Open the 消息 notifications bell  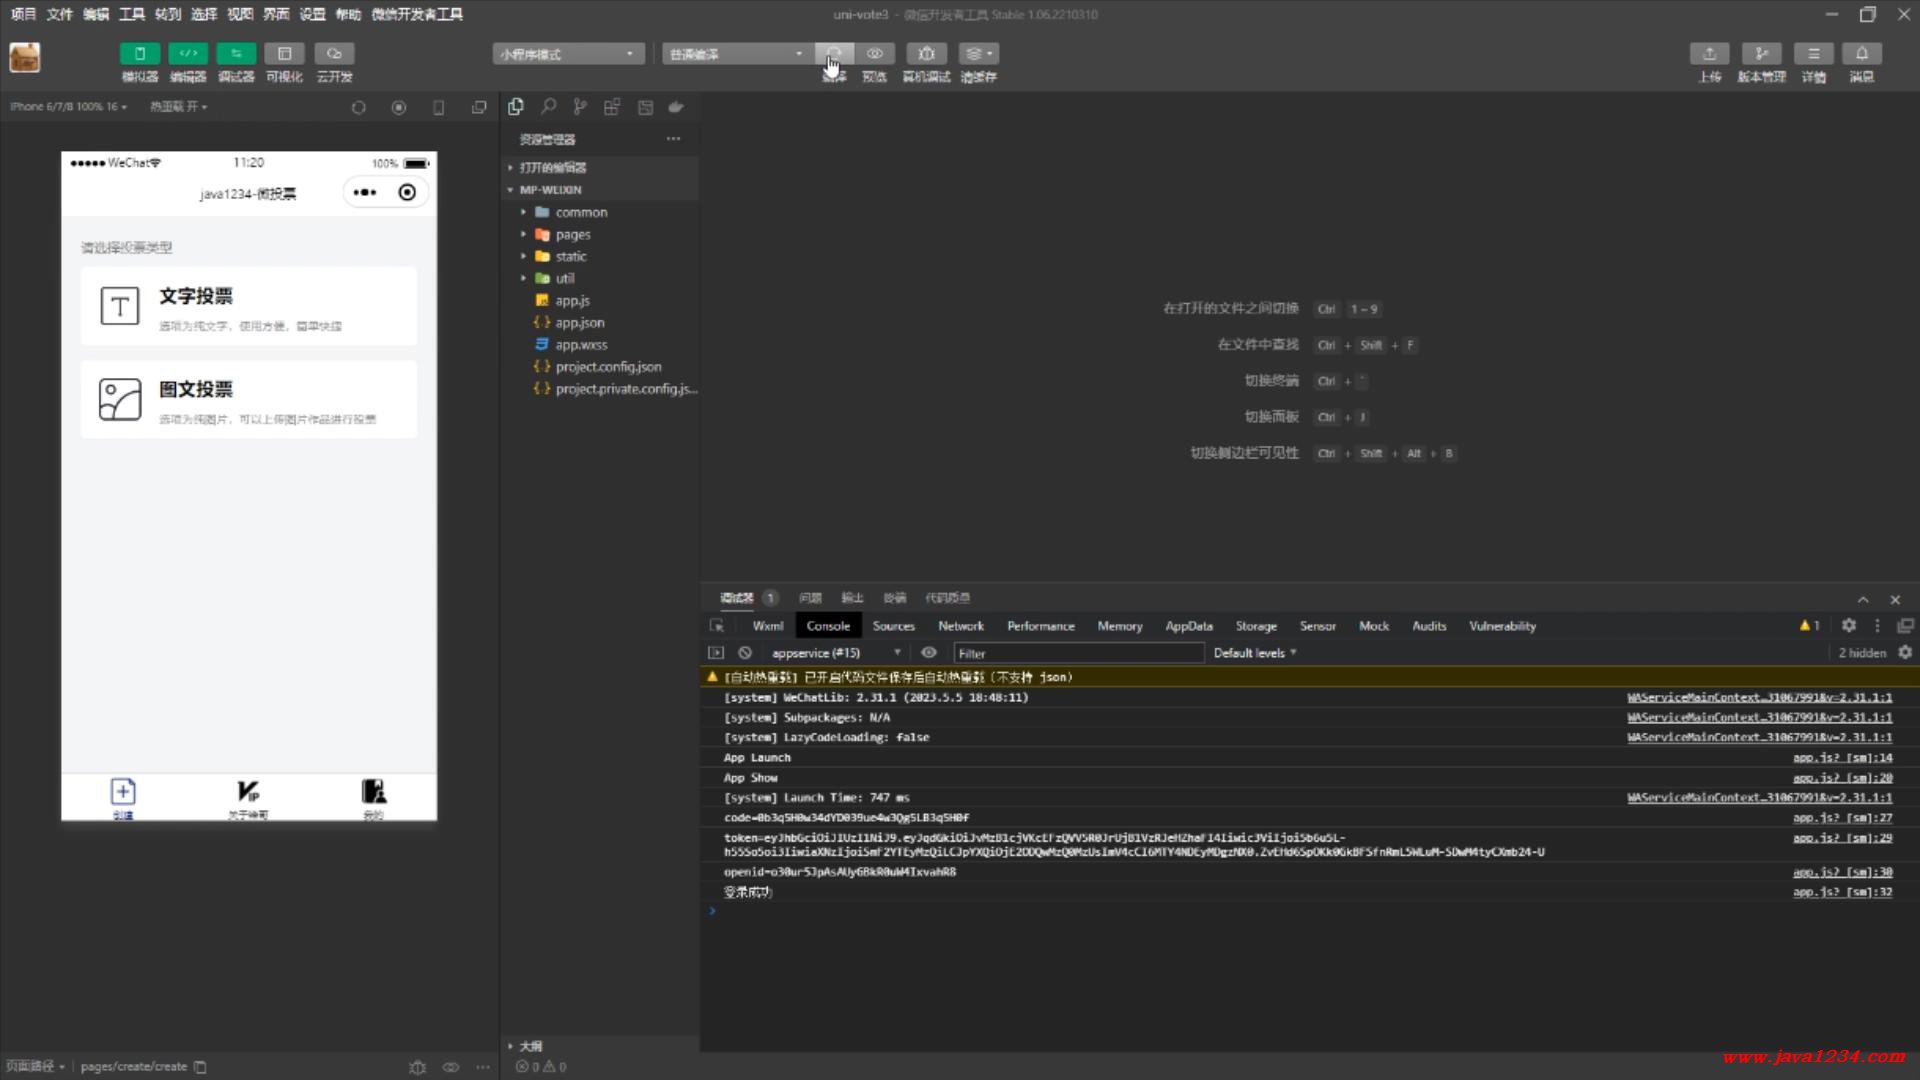point(1862,54)
